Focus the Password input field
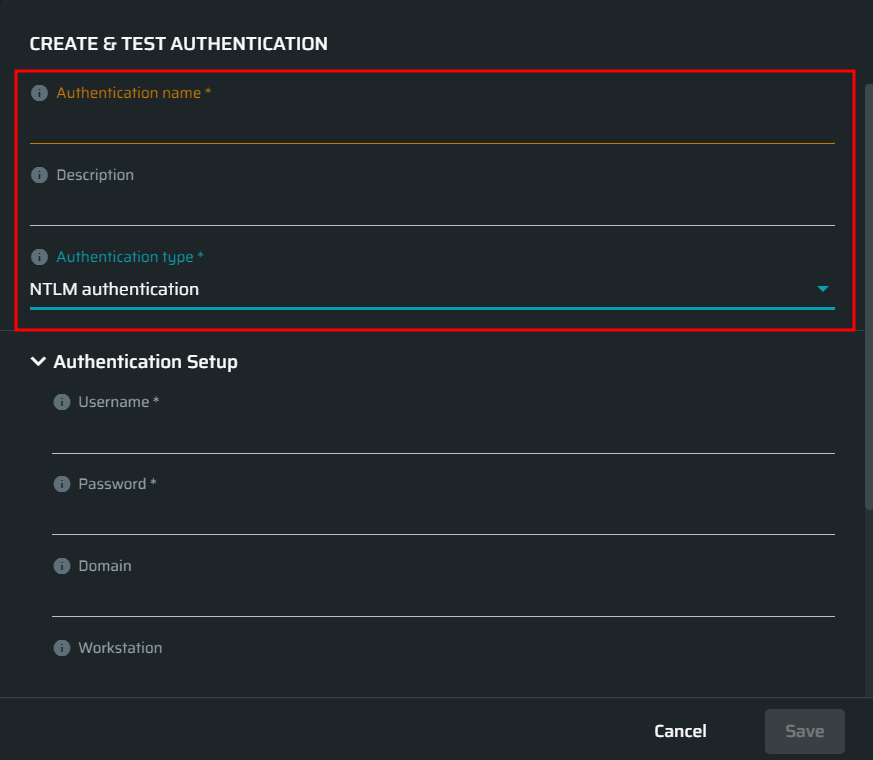873x760 pixels. tap(443, 517)
